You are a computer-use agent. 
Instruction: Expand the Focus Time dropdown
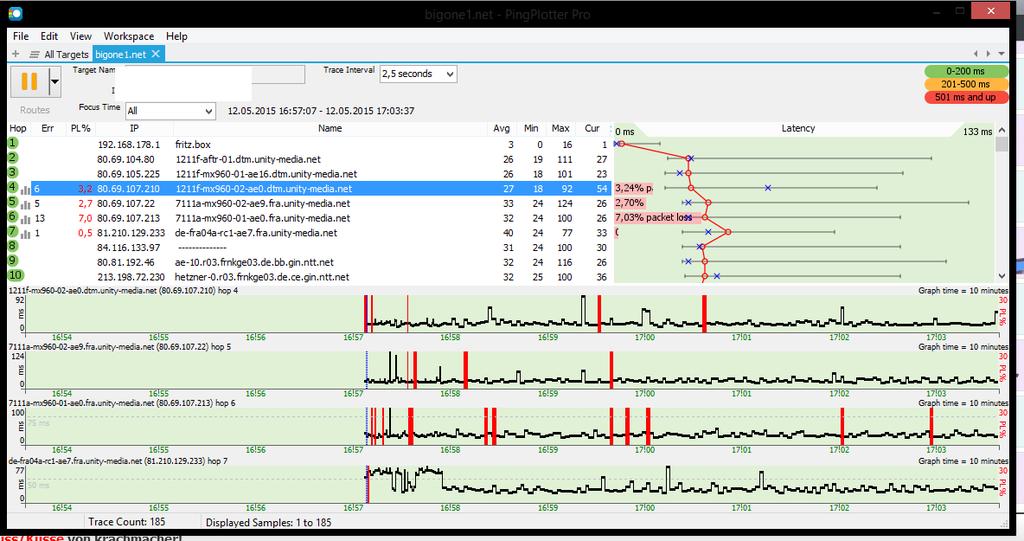pyautogui.click(x=208, y=111)
